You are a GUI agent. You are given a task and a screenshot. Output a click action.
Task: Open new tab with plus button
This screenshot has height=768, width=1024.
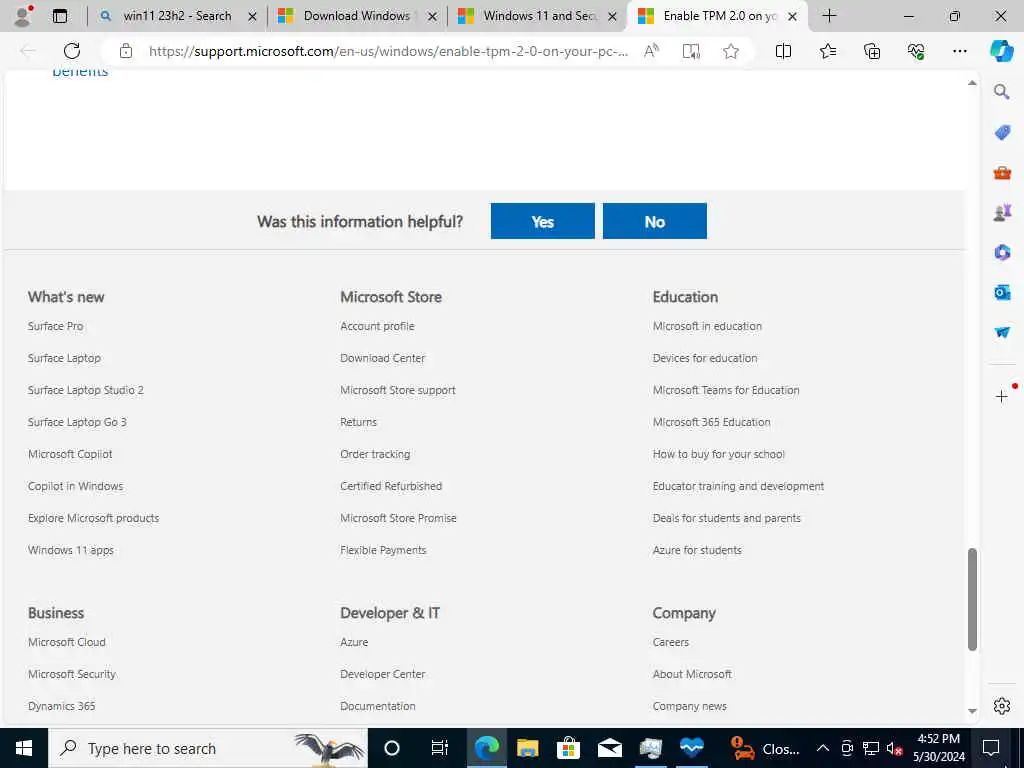(x=829, y=16)
